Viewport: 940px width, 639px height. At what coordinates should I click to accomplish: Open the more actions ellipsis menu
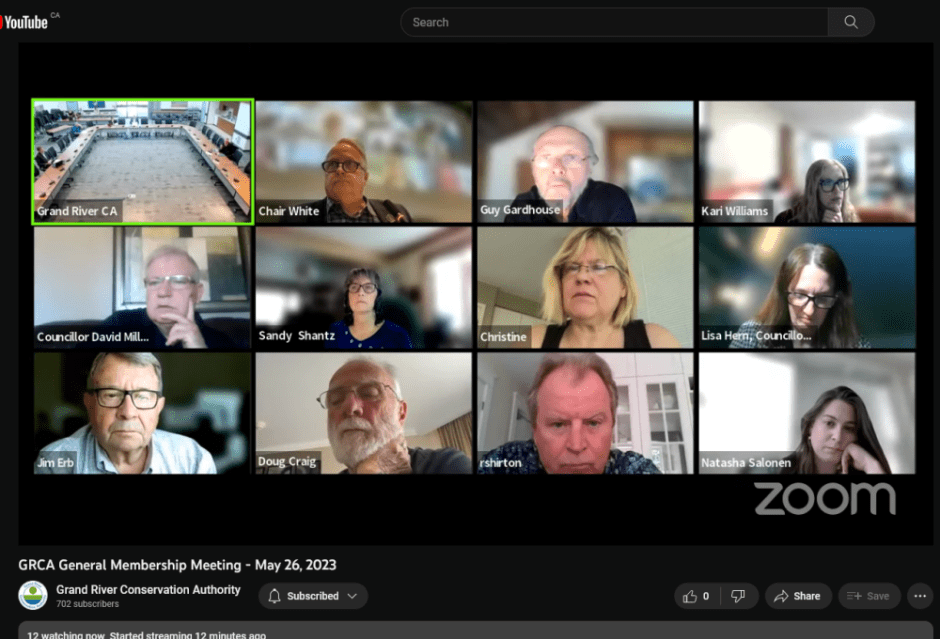pyautogui.click(x=920, y=596)
